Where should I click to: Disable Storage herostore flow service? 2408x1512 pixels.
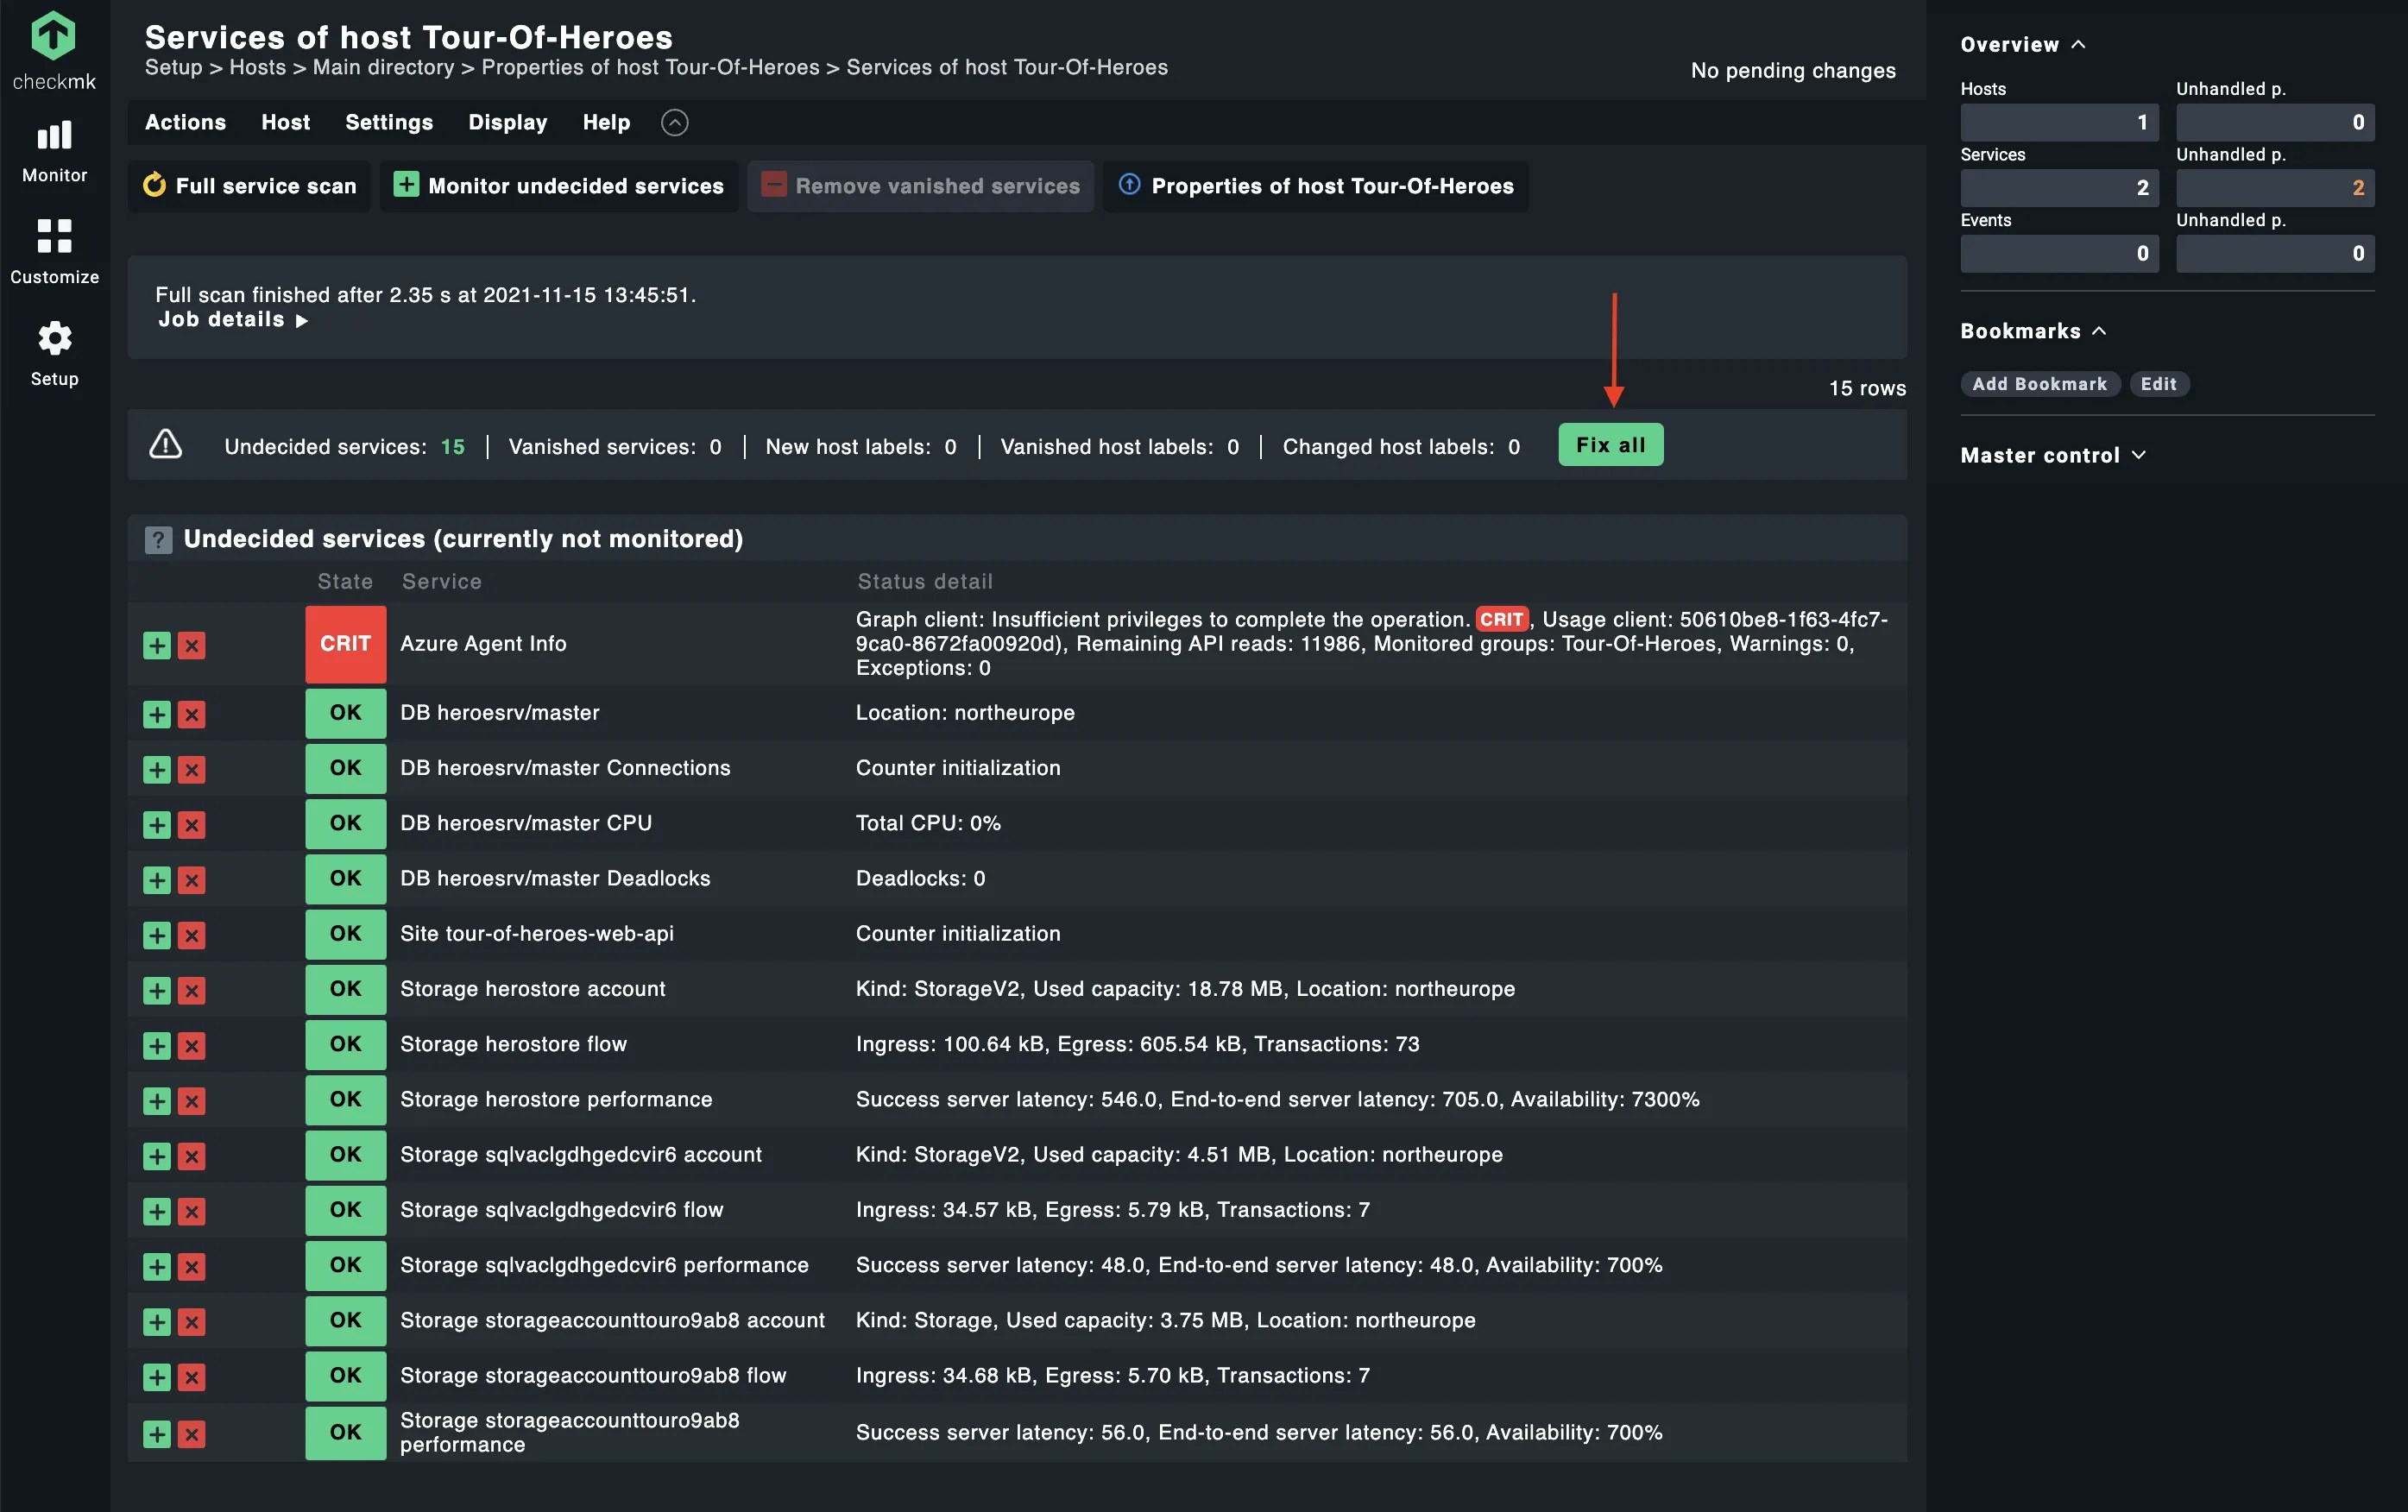[191, 1045]
